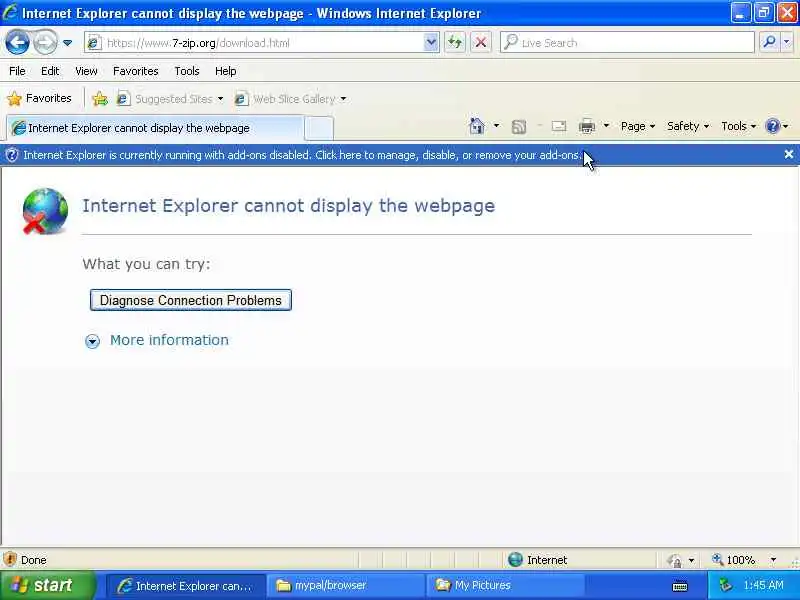Switch to the mypal/browser taskbar window
This screenshot has width=800, height=600.
345,586
